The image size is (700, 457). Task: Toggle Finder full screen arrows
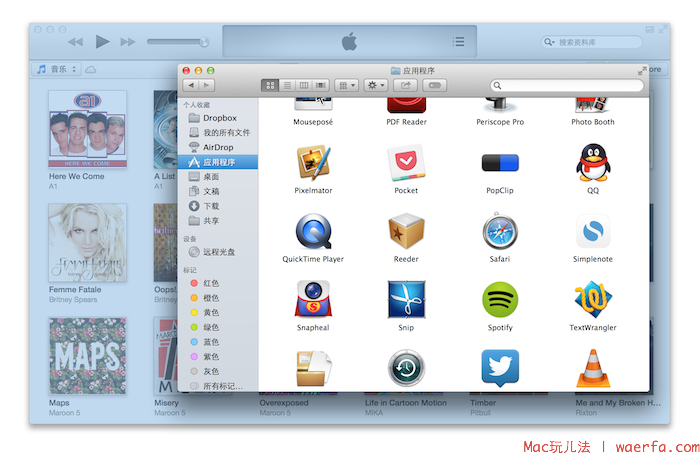coord(642,71)
